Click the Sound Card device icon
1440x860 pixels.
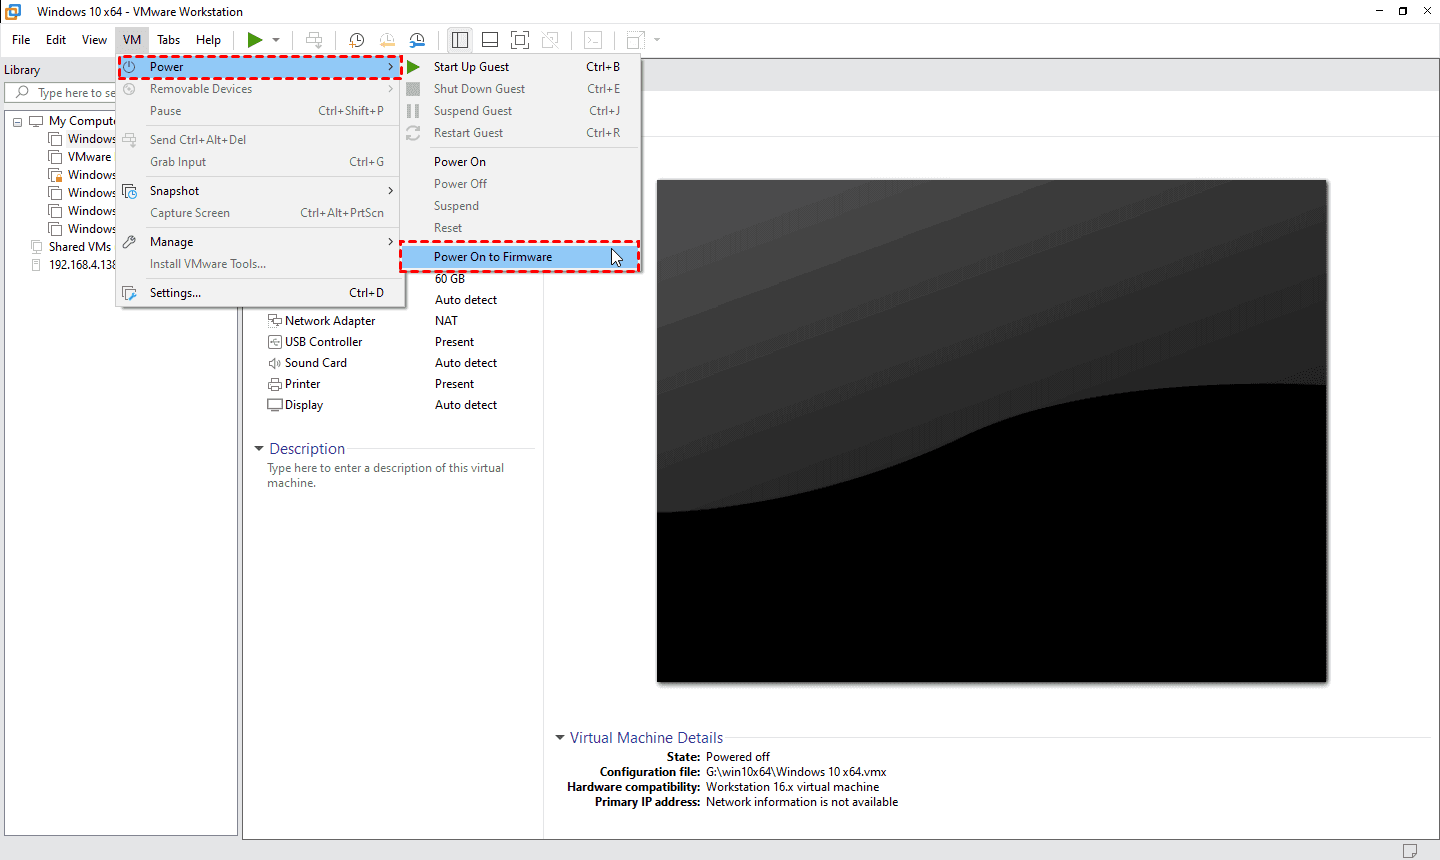[x=274, y=363]
